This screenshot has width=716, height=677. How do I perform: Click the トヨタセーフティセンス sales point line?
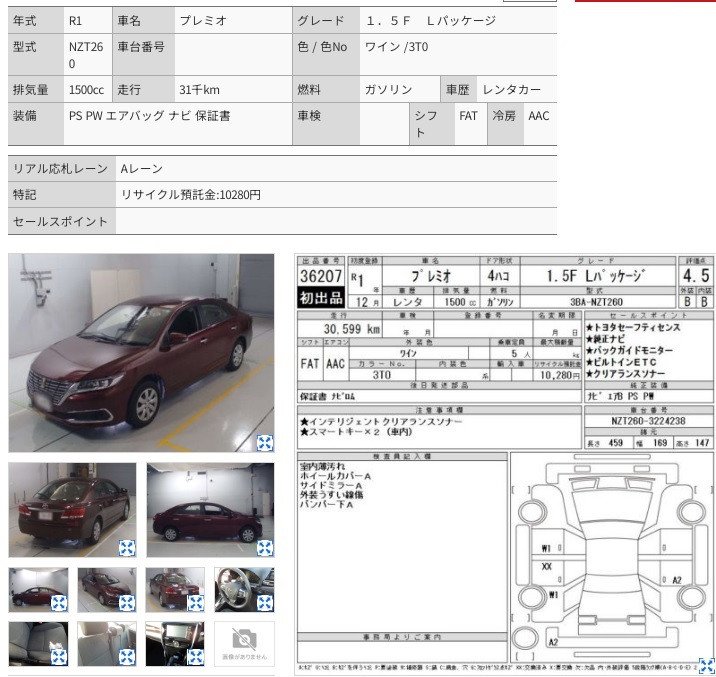pyautogui.click(x=633, y=327)
